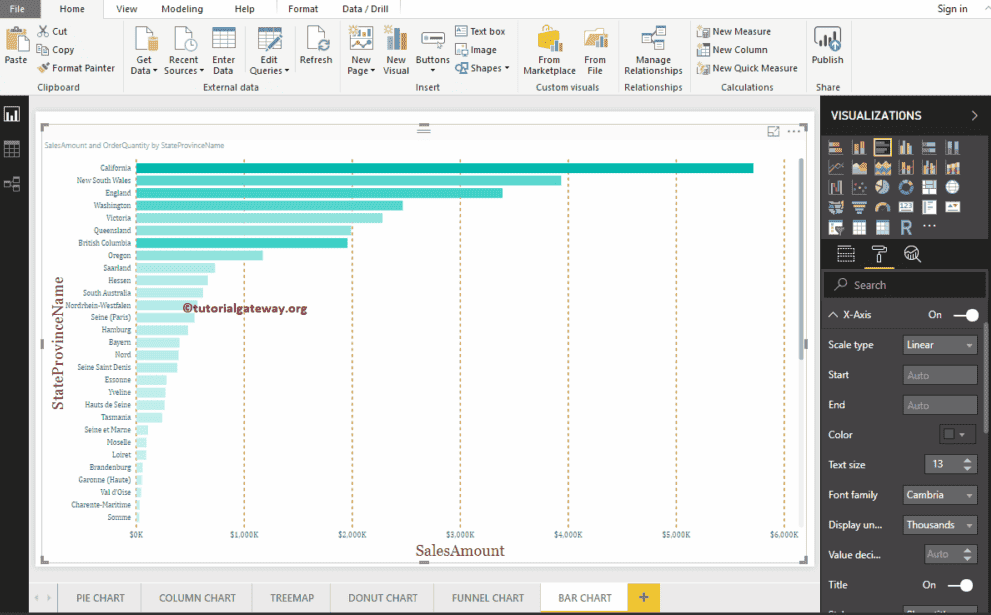
Task: Select the Funnel chart visual icon
Action: tap(858, 207)
